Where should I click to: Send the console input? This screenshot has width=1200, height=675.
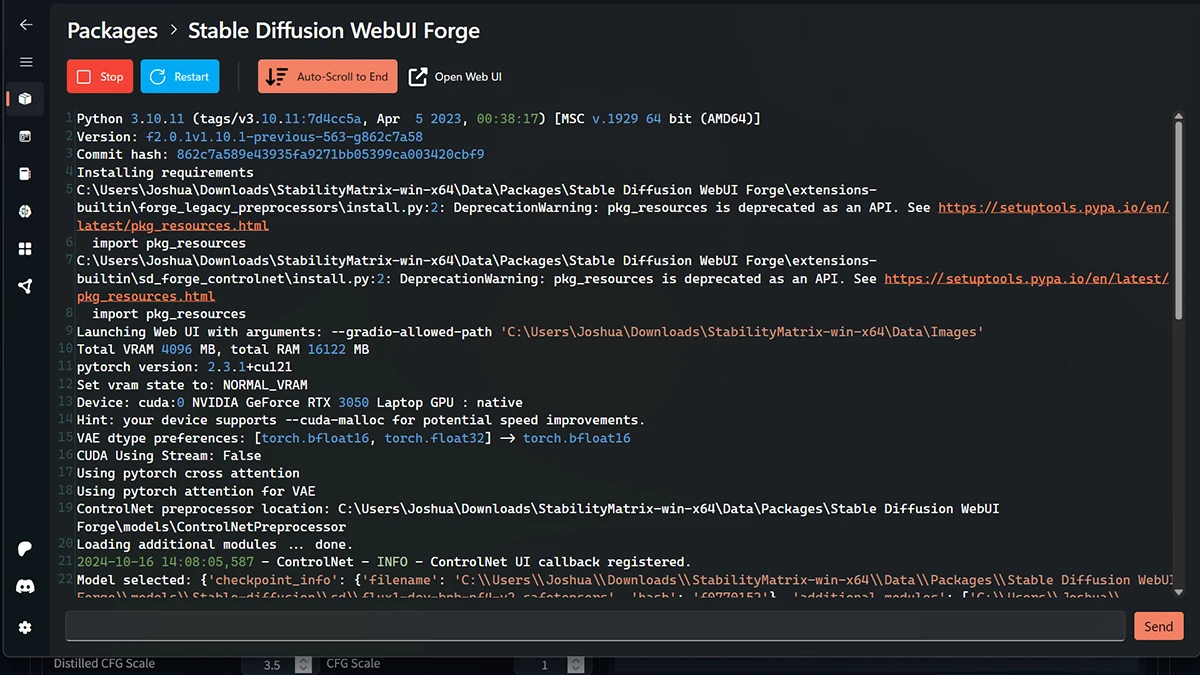(x=1159, y=626)
